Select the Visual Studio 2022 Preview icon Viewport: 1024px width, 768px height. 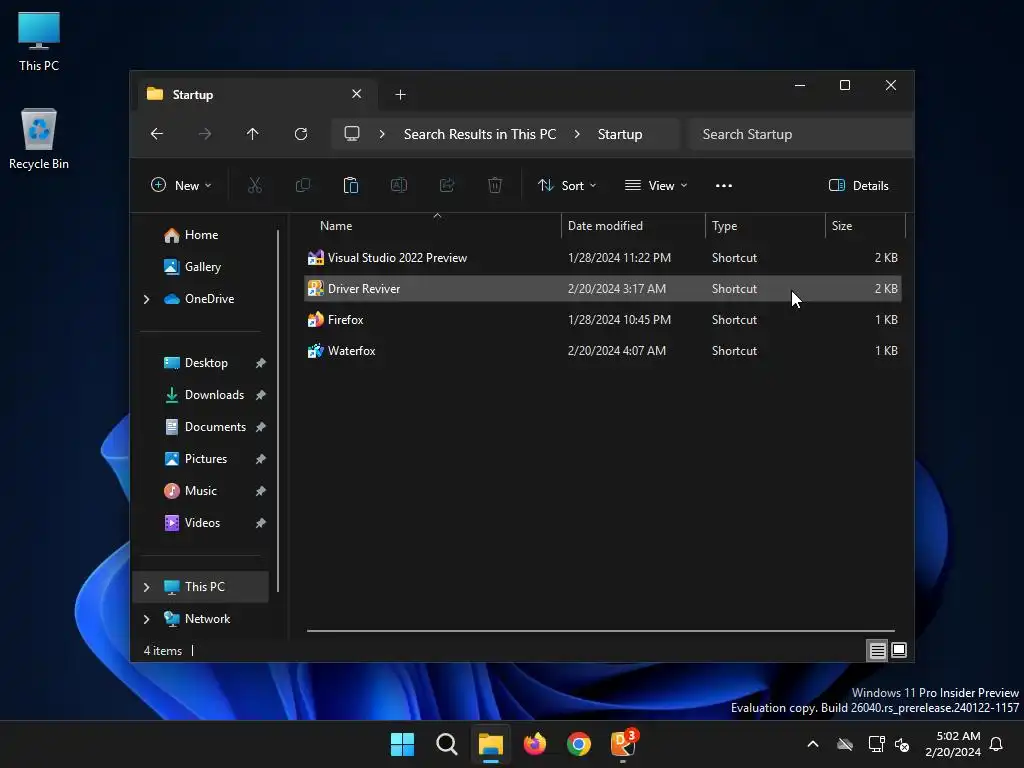pyautogui.click(x=315, y=257)
